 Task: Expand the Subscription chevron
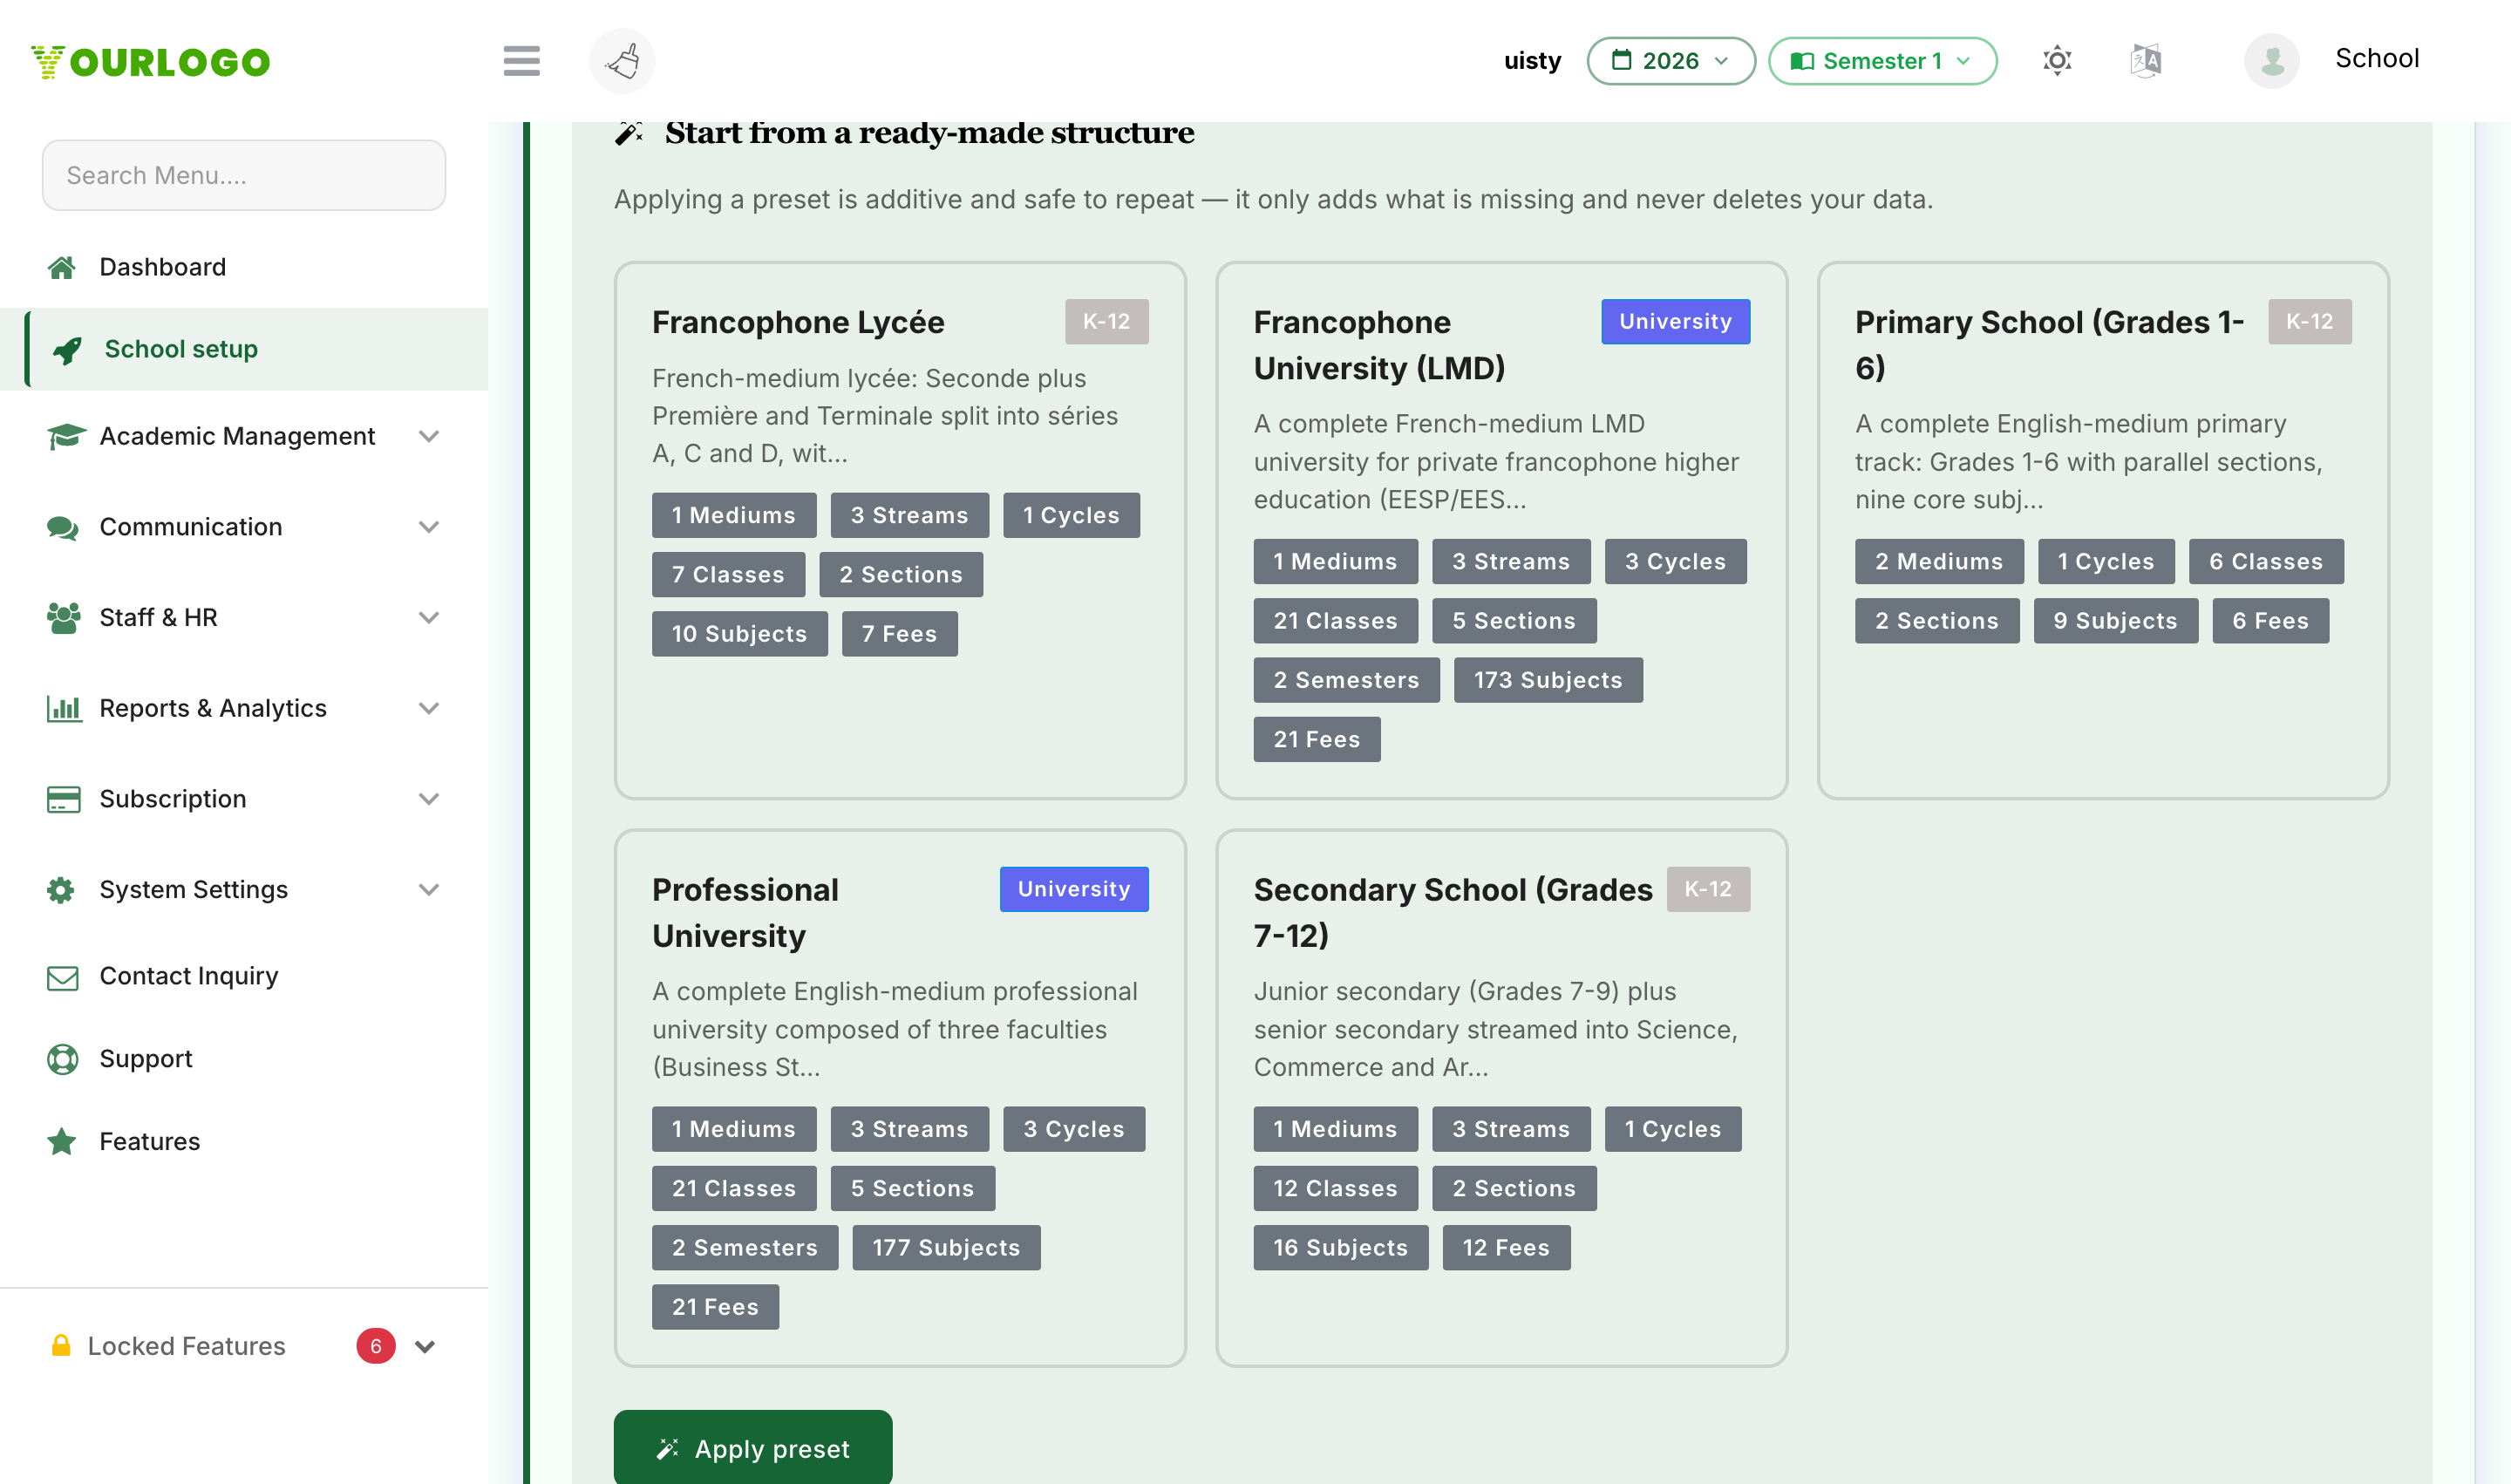point(429,799)
